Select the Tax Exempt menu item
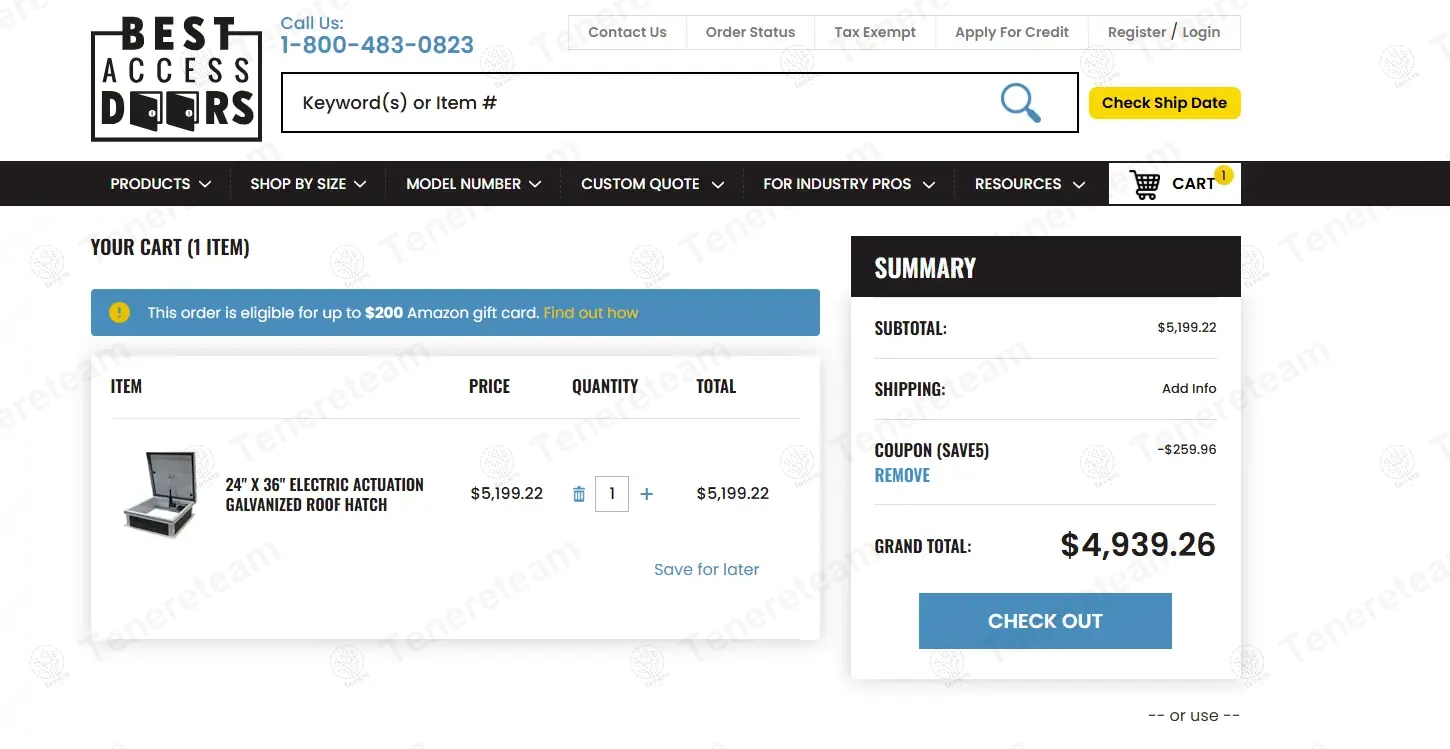The image size is (1450, 749). tap(875, 32)
